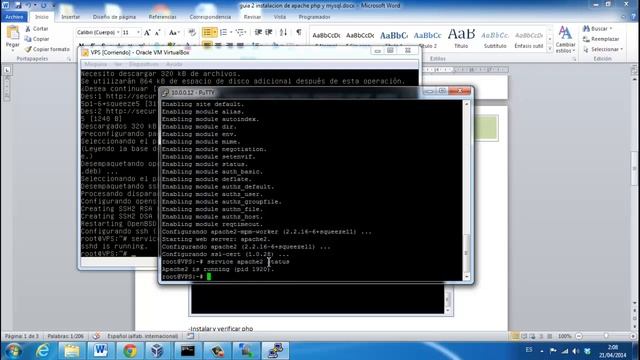640x360 pixels.
Task: Increase font size with the large A icon
Action: coord(147,32)
